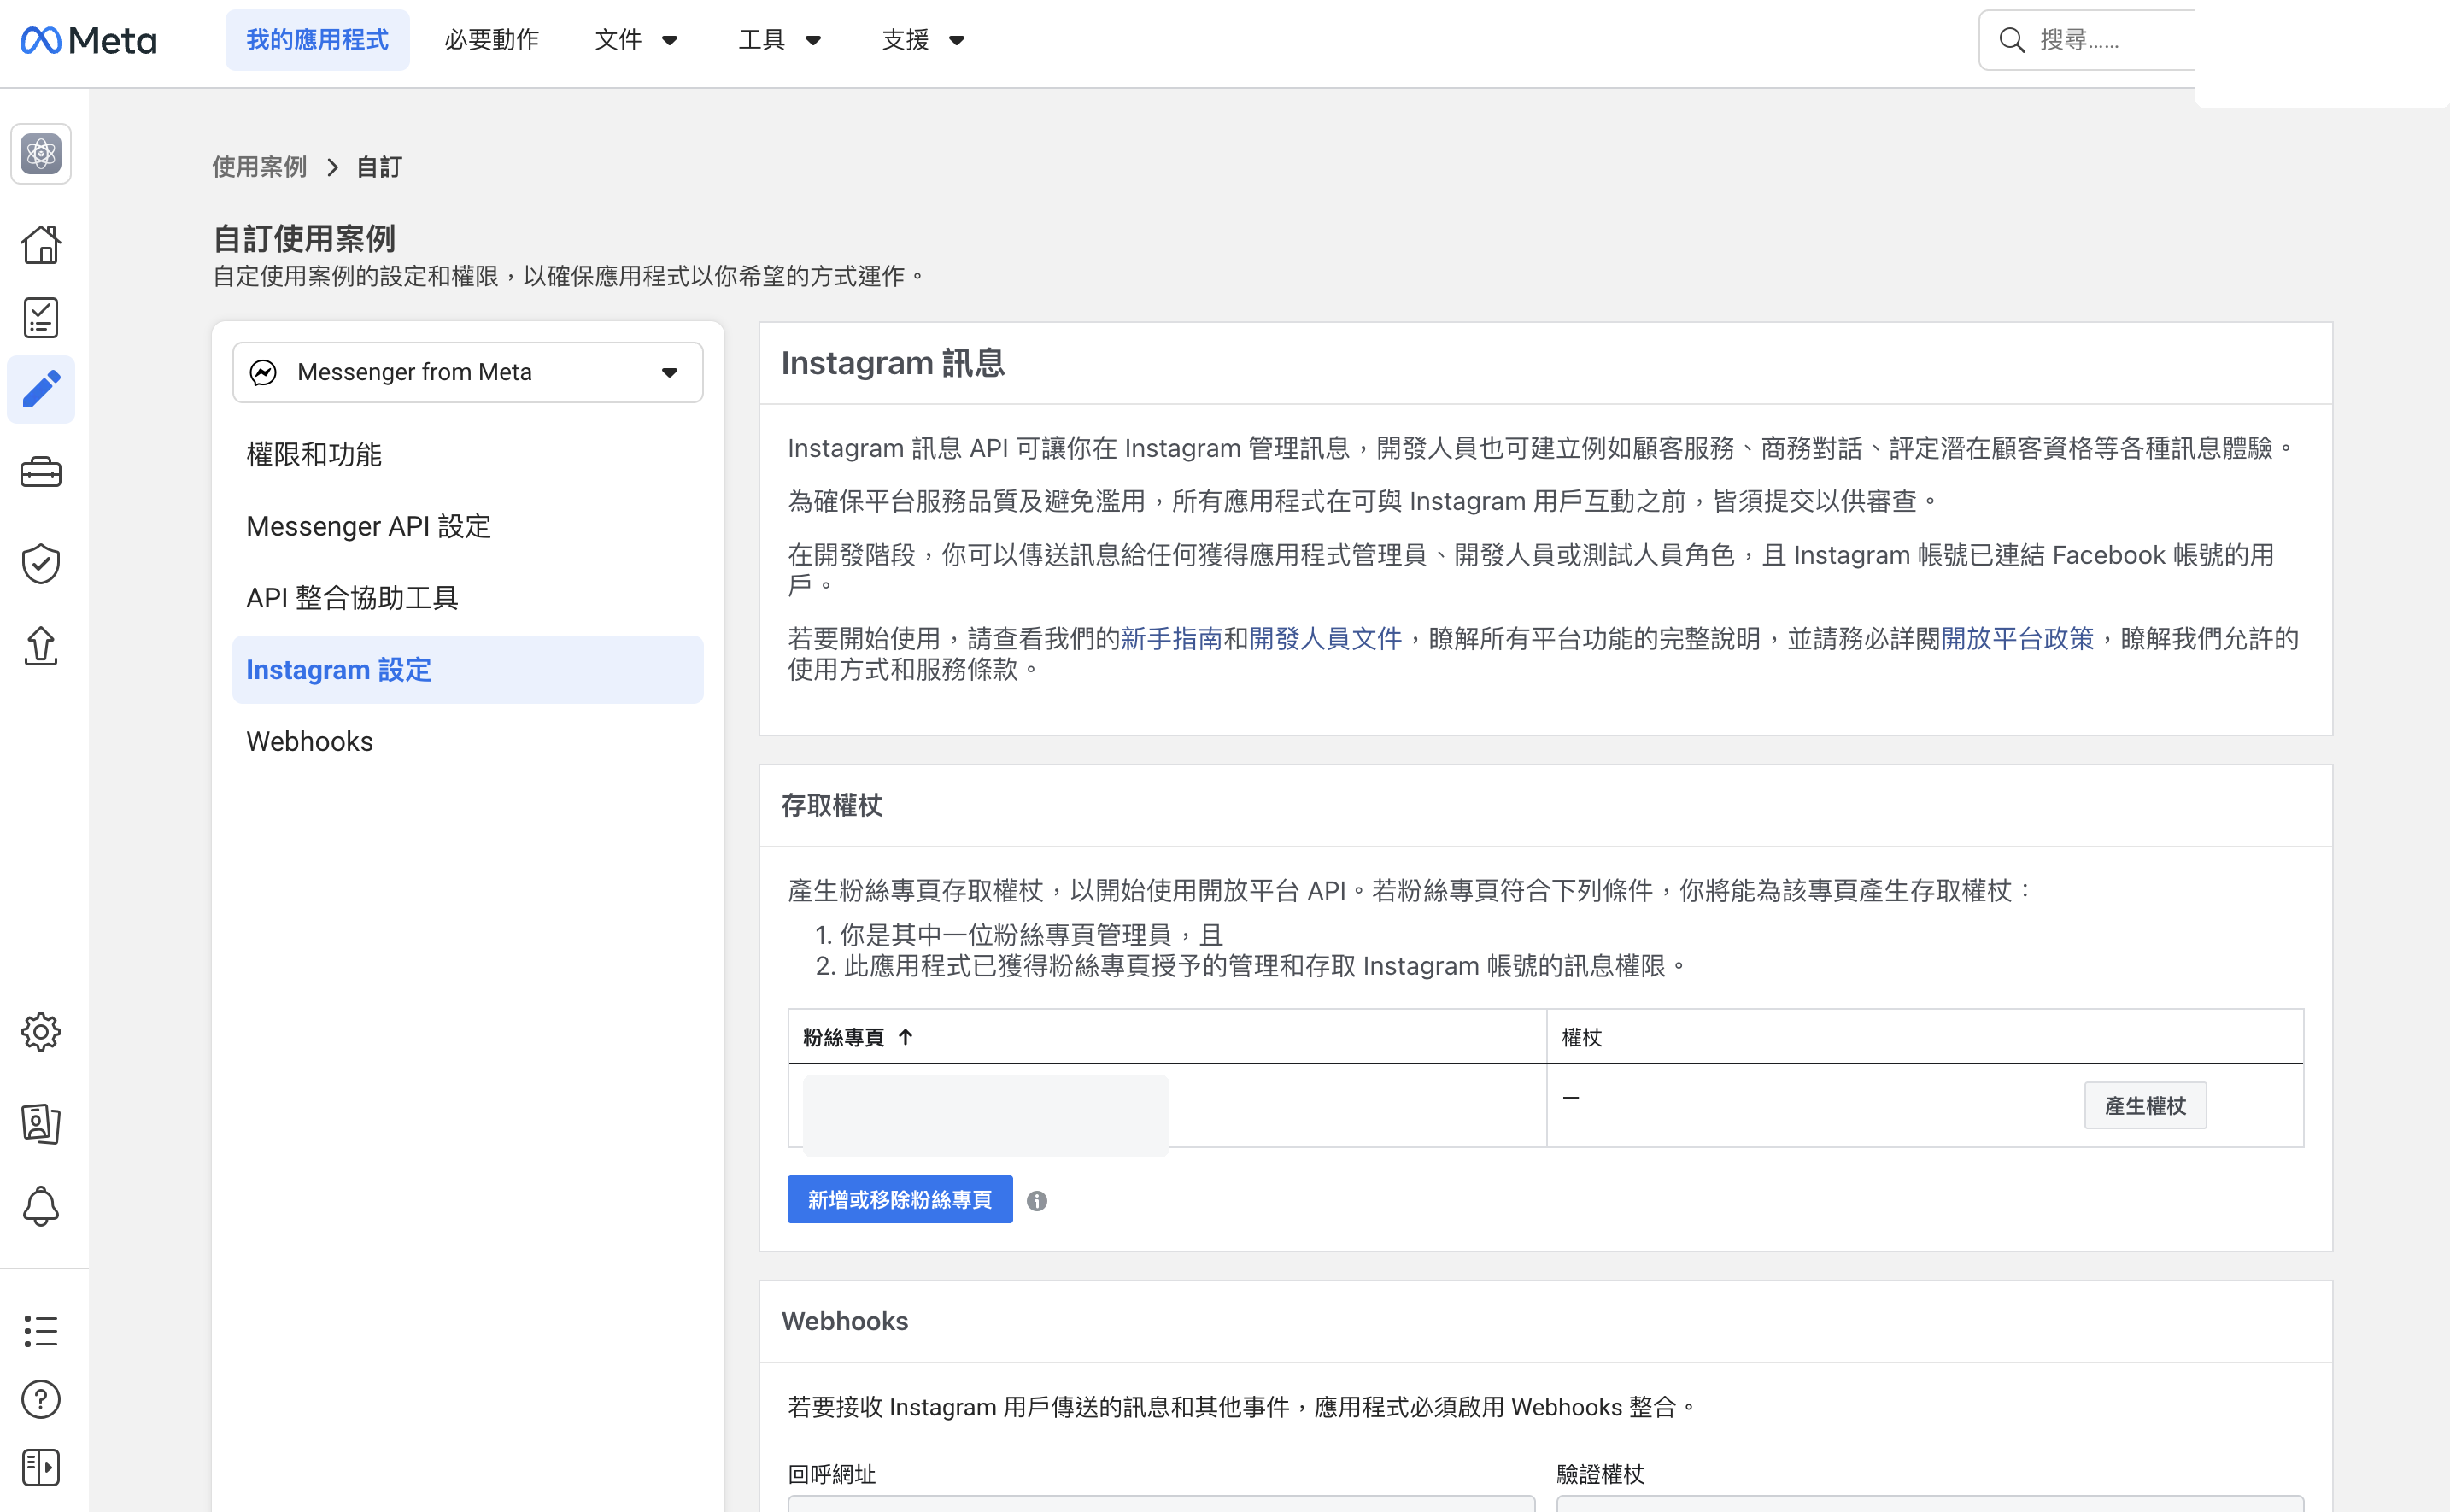Click the Webhooks section heading in main panel
The width and height of the screenshot is (2450, 1512).
[845, 1321]
